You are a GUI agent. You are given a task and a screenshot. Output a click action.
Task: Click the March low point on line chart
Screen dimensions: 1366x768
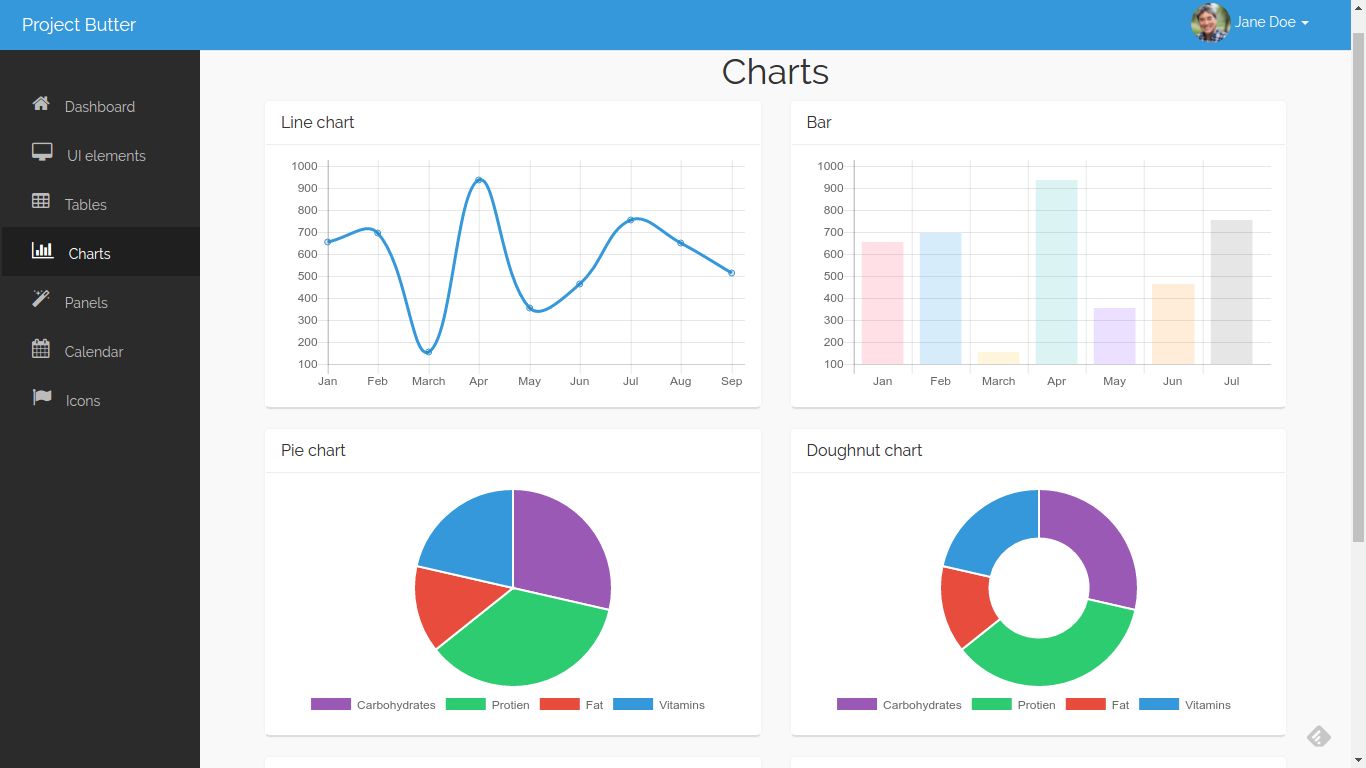(x=428, y=352)
